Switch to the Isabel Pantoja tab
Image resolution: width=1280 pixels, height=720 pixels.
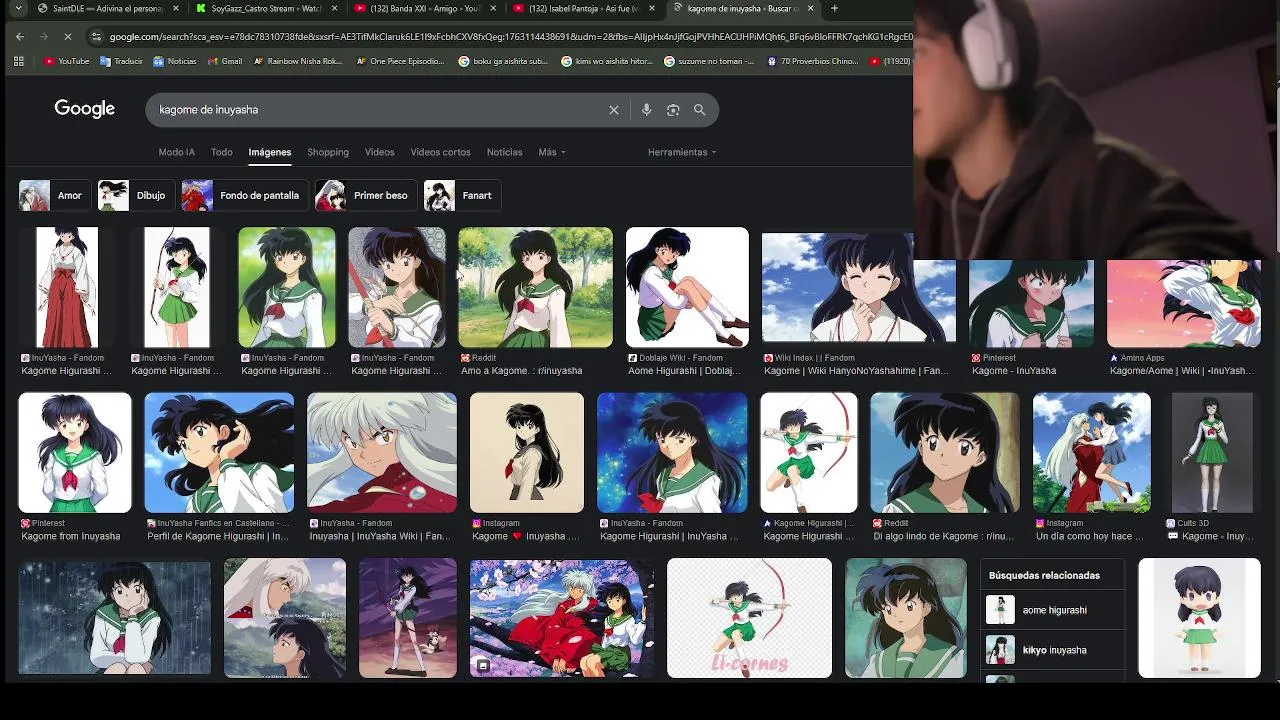tap(584, 8)
